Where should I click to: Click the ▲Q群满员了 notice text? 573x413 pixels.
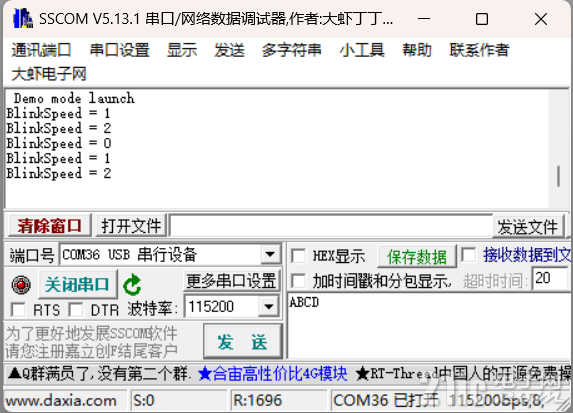(99, 374)
